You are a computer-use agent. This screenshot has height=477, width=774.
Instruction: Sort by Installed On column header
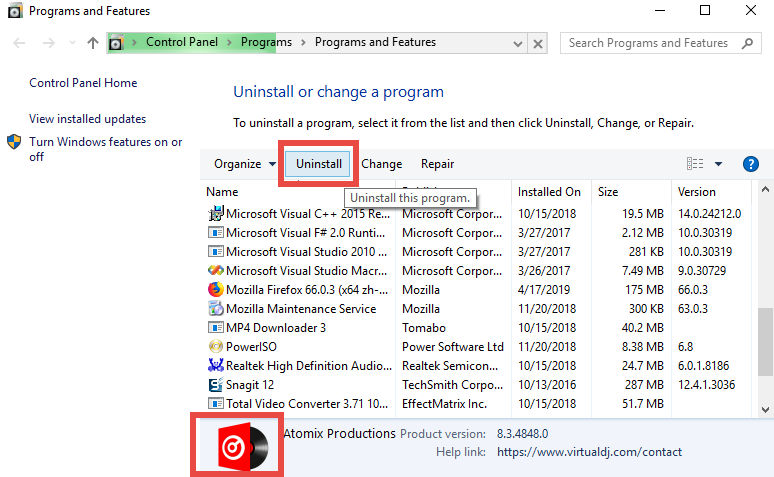tap(549, 192)
